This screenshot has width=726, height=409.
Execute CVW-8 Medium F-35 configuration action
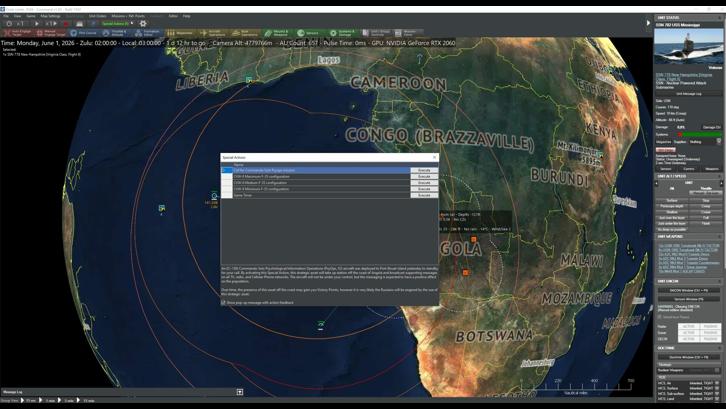click(x=424, y=183)
